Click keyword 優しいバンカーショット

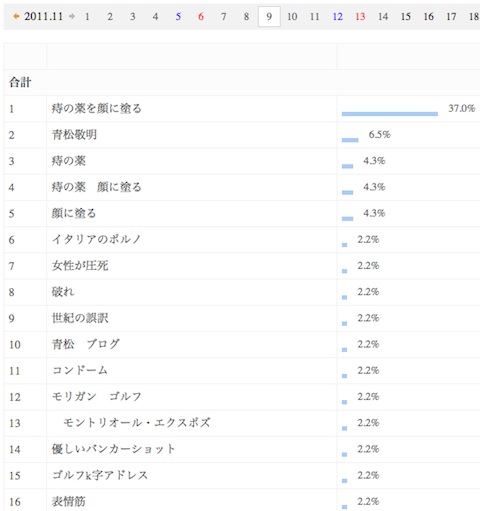tap(113, 449)
